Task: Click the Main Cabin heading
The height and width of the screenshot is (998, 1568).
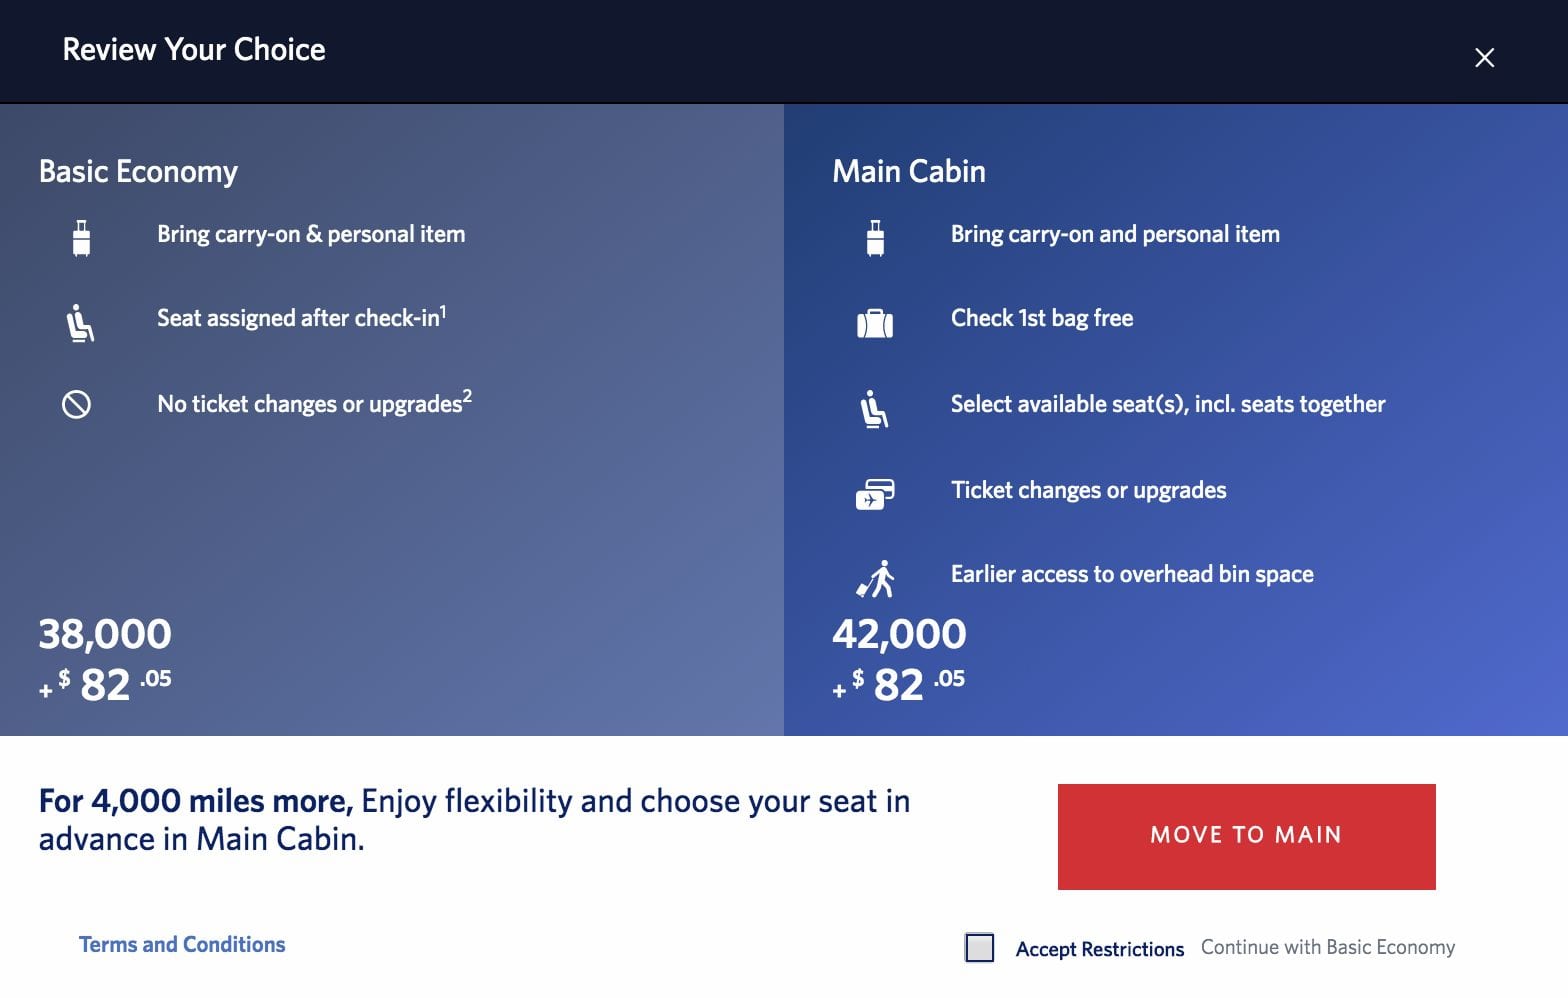Action: point(909,171)
